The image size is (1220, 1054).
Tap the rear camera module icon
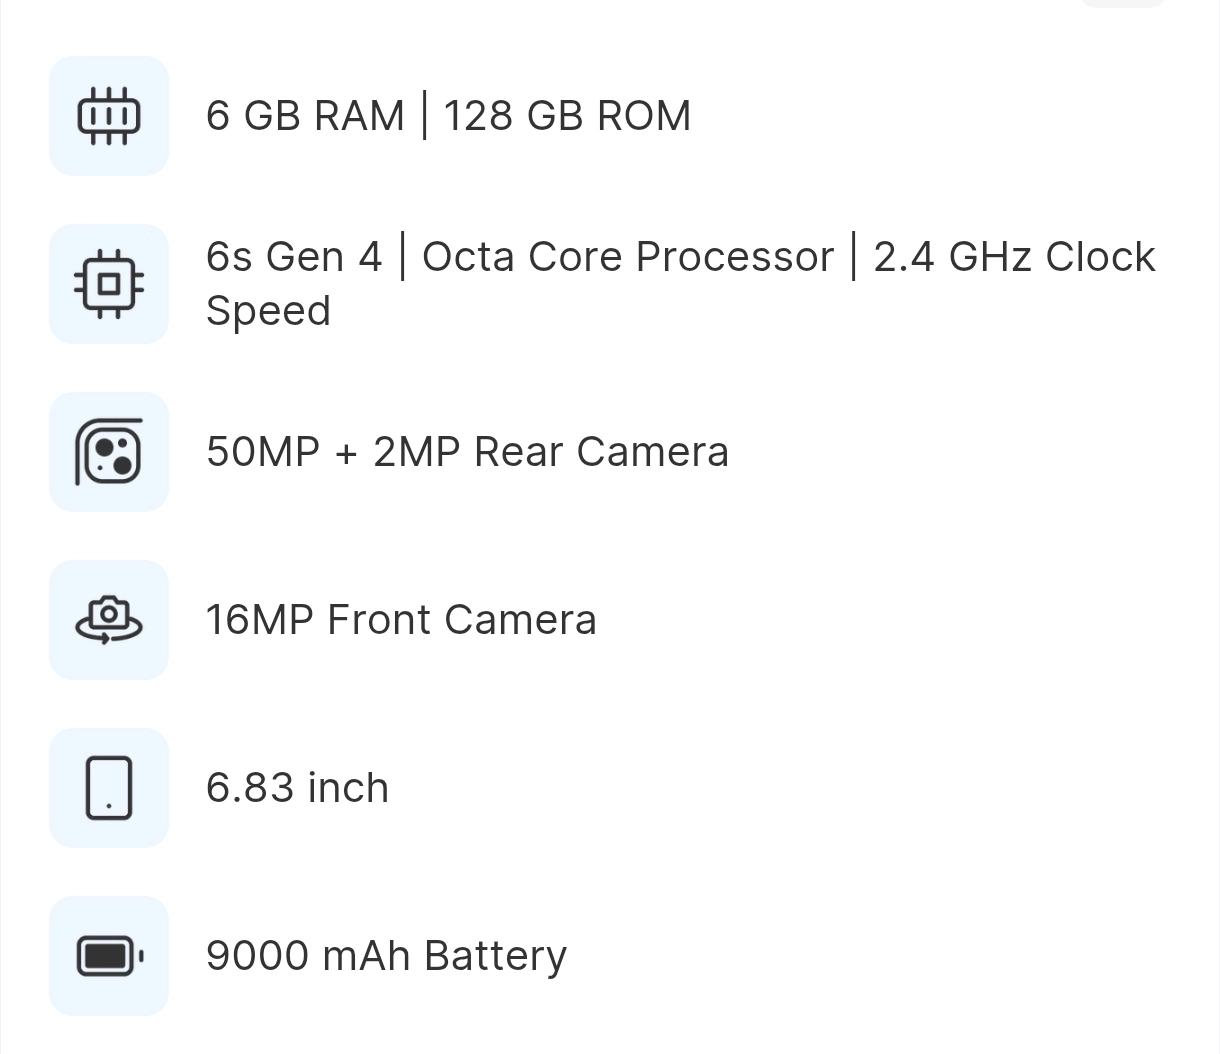tap(109, 452)
